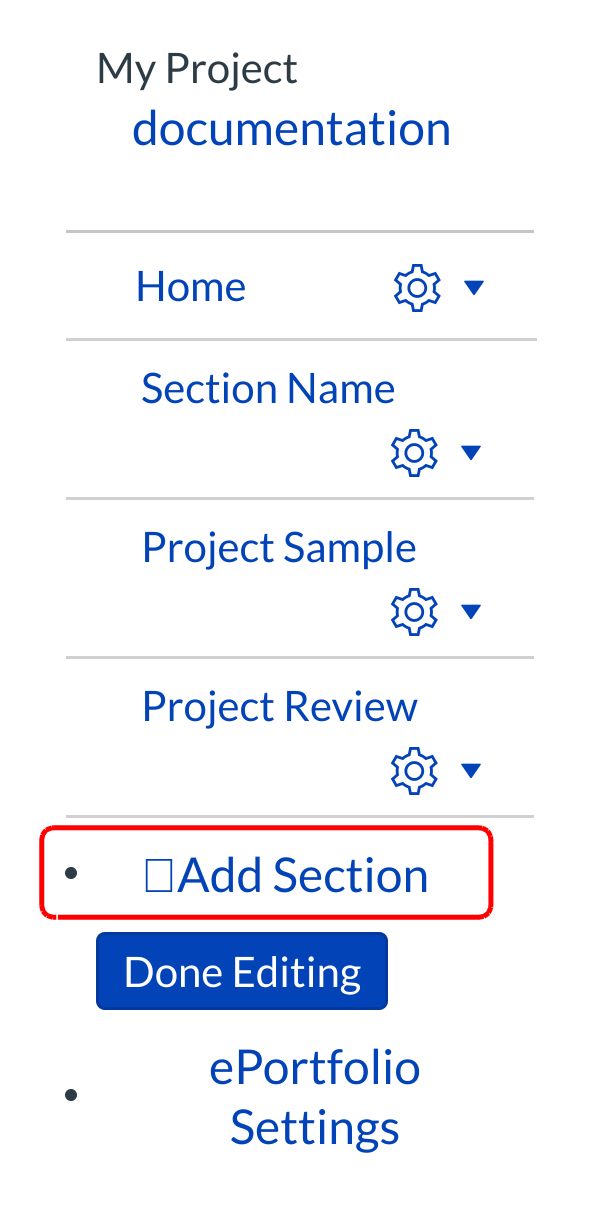Click the Add Section link

[302, 876]
